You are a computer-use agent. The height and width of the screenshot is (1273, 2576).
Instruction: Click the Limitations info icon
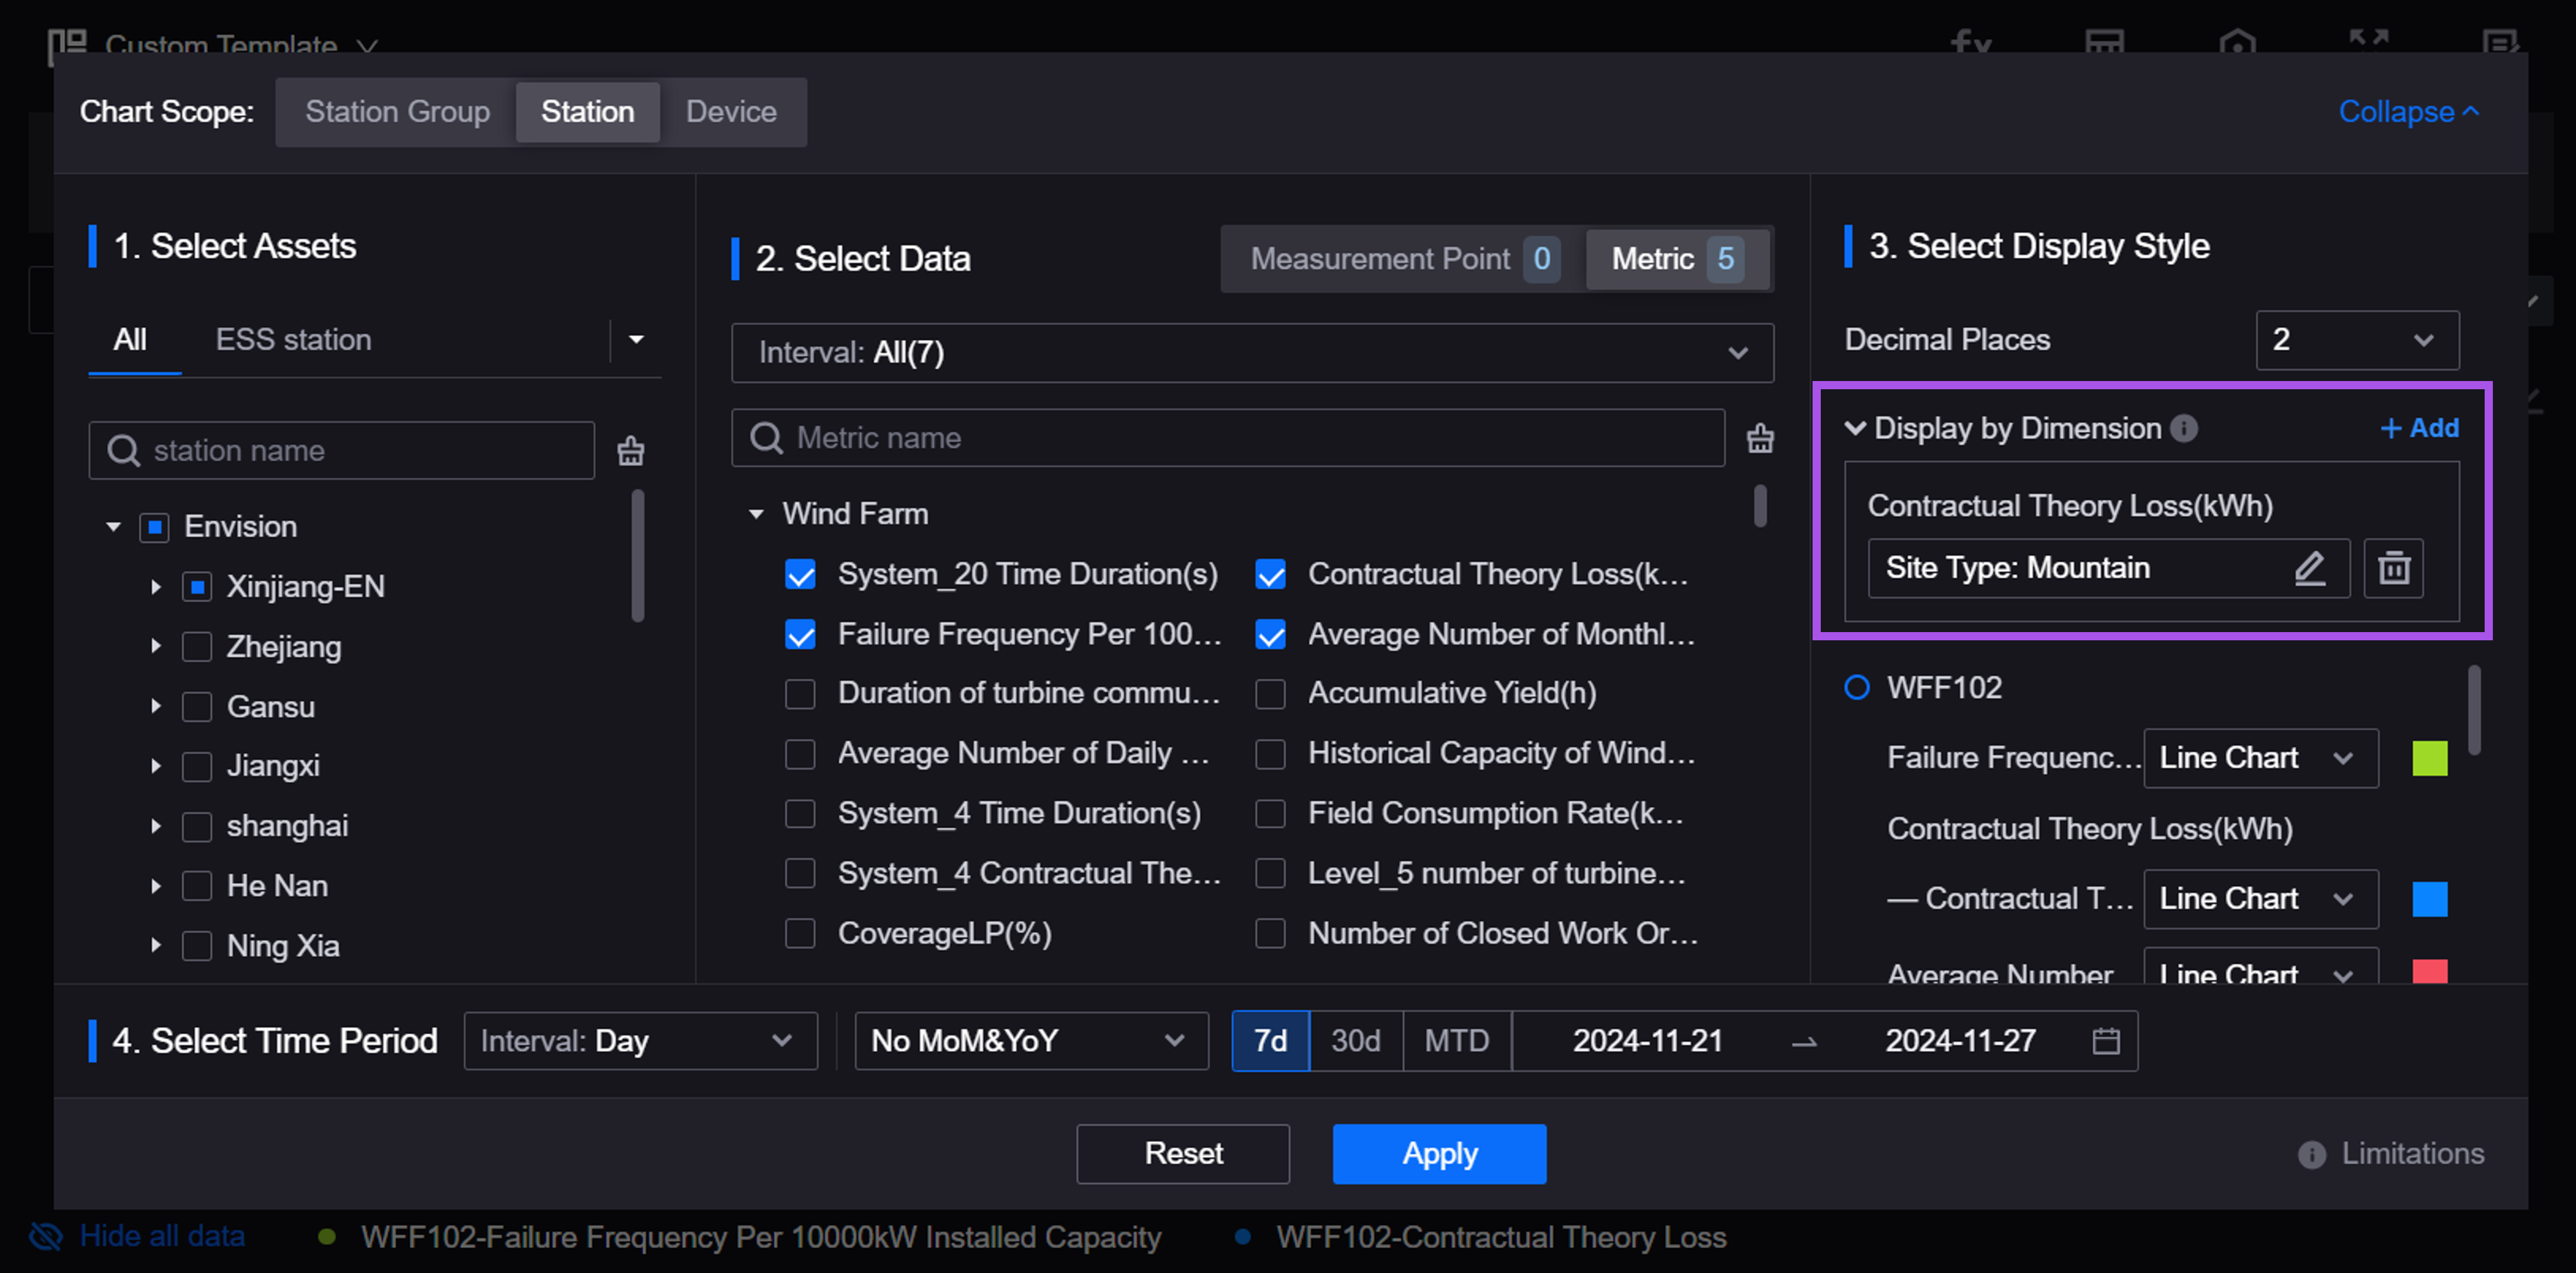(2311, 1154)
